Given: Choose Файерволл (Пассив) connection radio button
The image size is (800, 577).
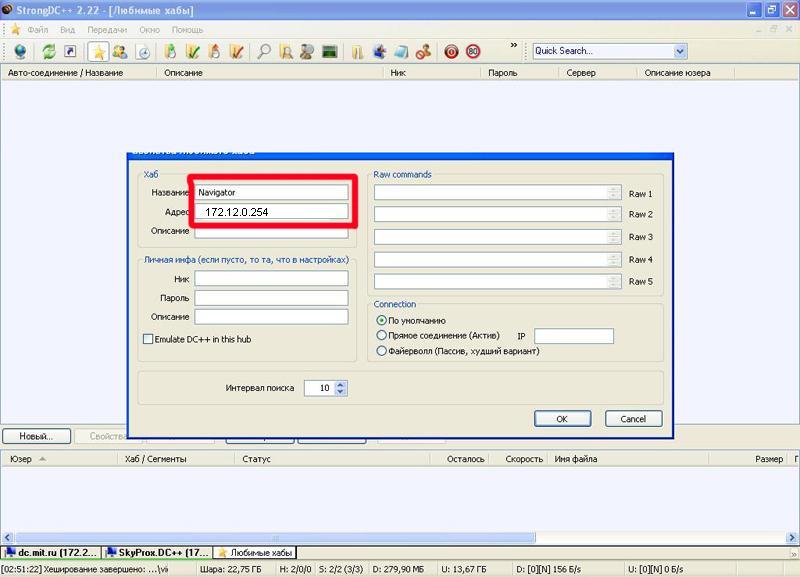Looking at the screenshot, I should pos(381,351).
